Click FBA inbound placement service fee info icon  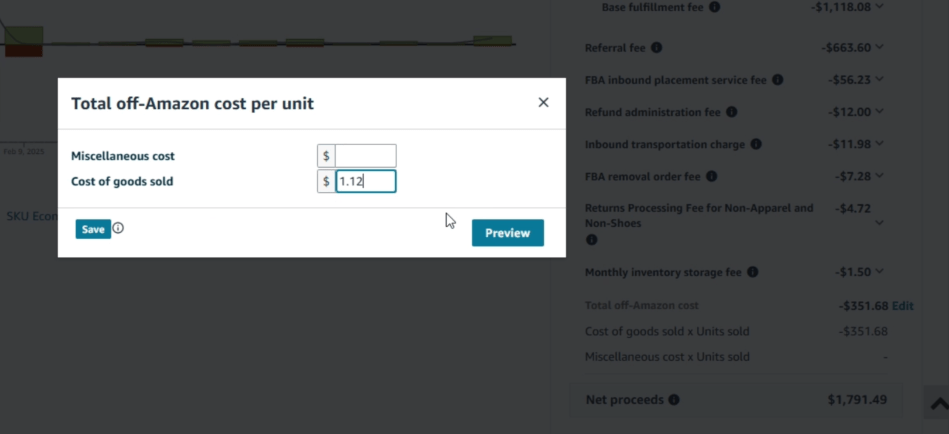click(x=778, y=80)
